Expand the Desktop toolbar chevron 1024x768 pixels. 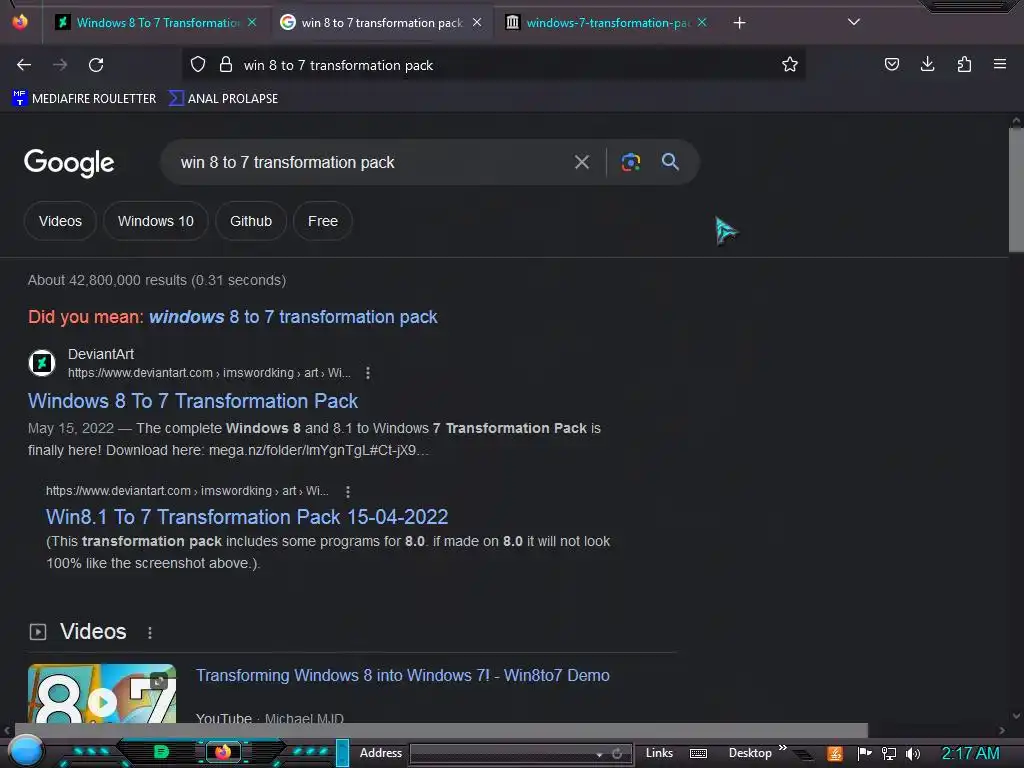pyautogui.click(x=782, y=748)
